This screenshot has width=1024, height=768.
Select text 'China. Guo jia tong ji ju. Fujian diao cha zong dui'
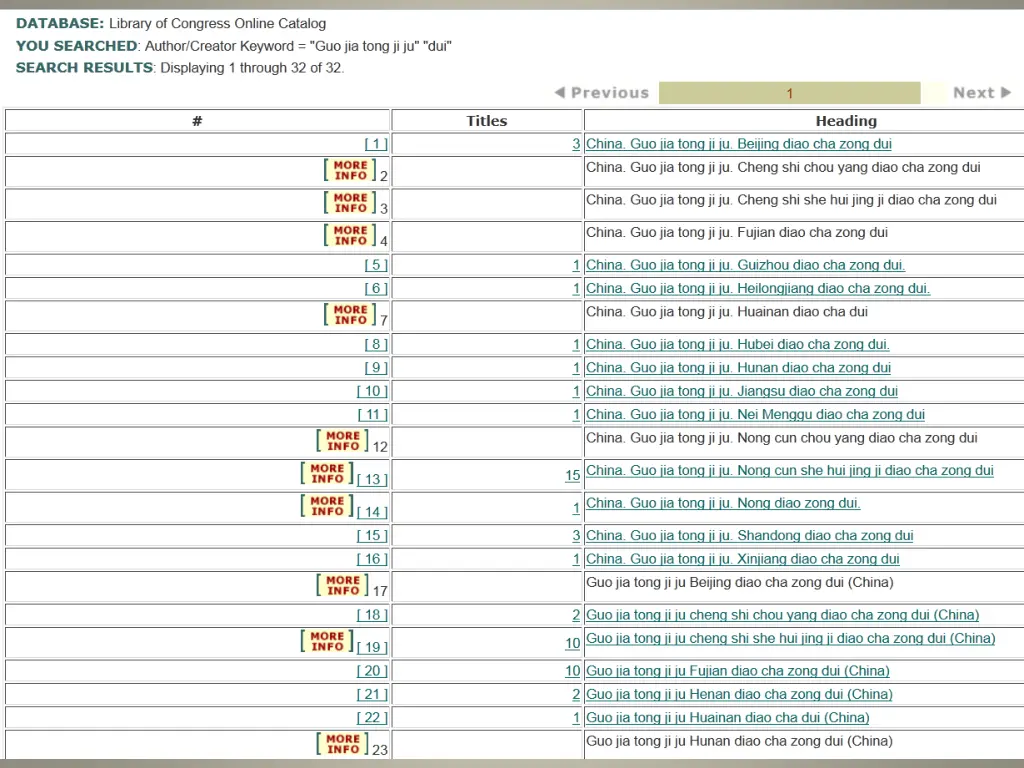click(737, 232)
